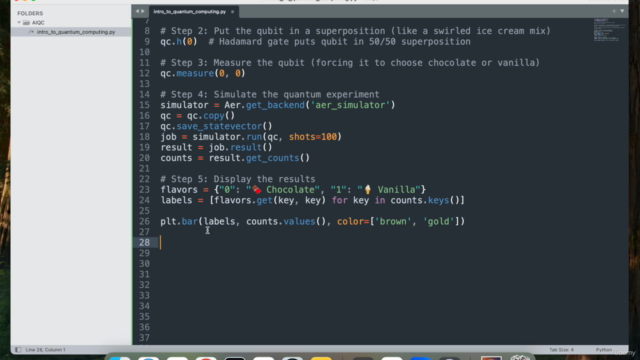The width and height of the screenshot is (640, 360).
Task: Open the Python syntax selector
Action: click(604, 350)
